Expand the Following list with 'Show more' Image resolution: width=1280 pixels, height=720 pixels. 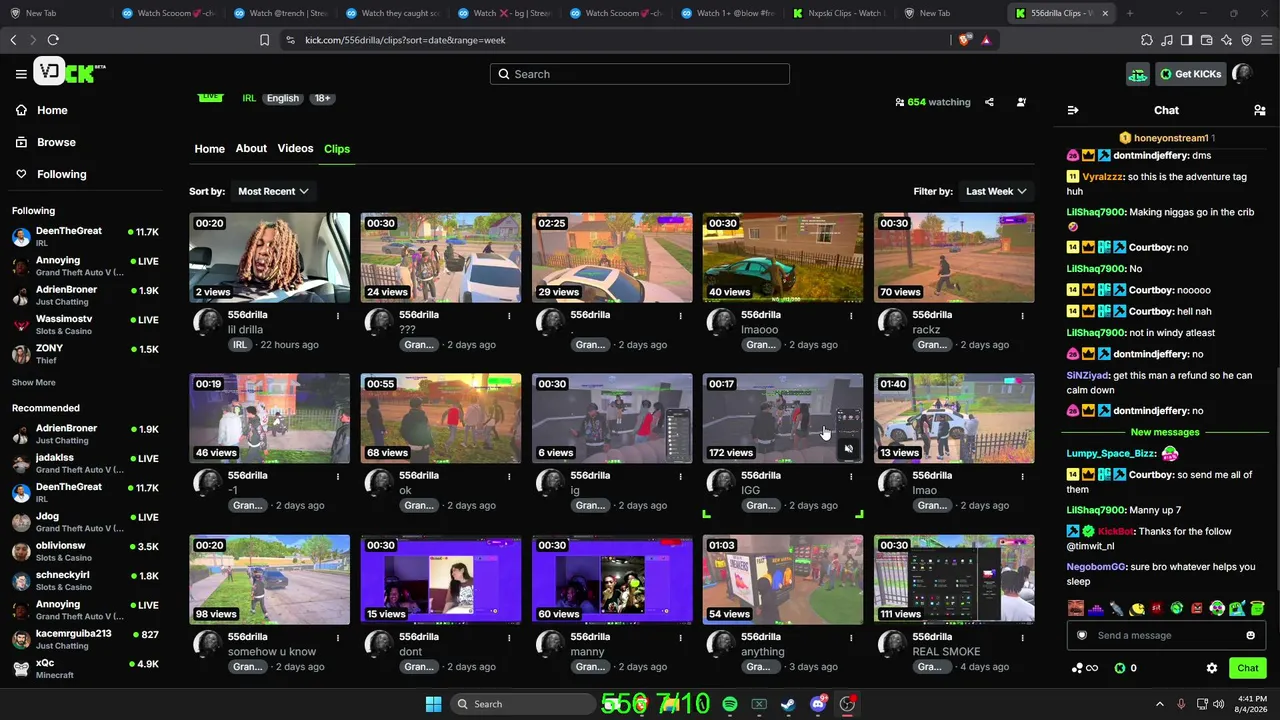click(x=34, y=382)
